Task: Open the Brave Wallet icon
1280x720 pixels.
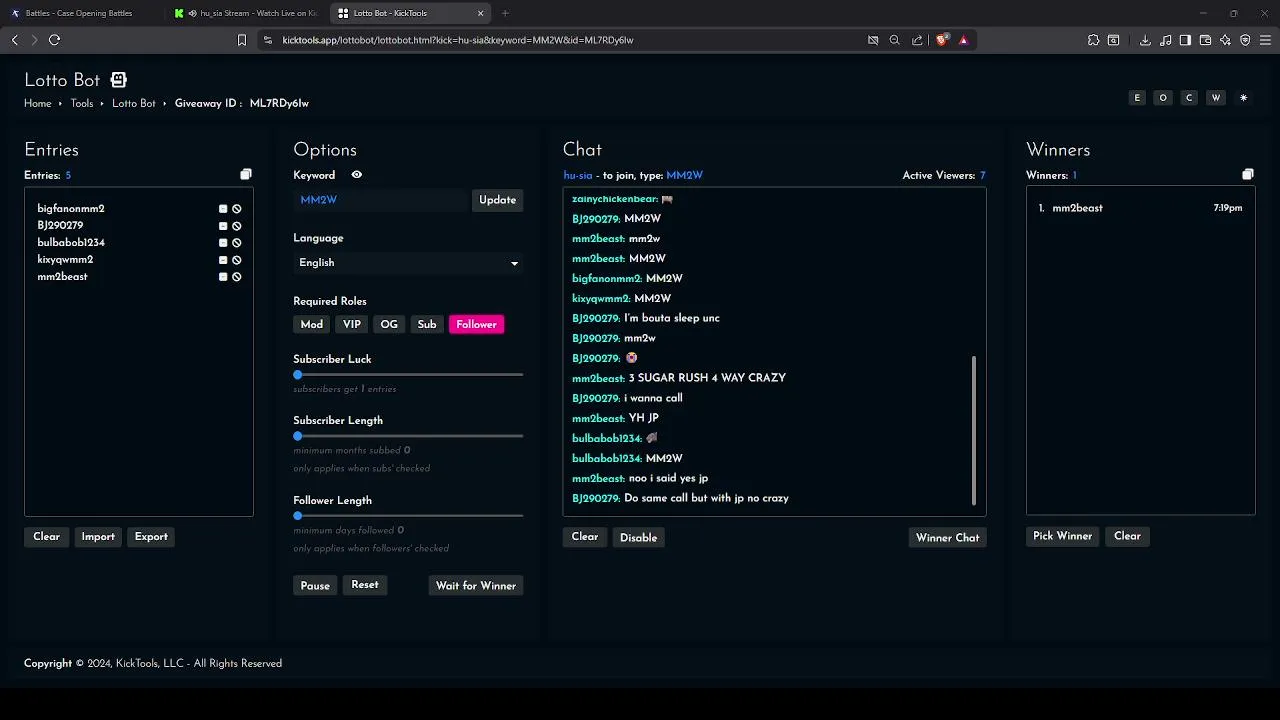Action: coord(1205,40)
